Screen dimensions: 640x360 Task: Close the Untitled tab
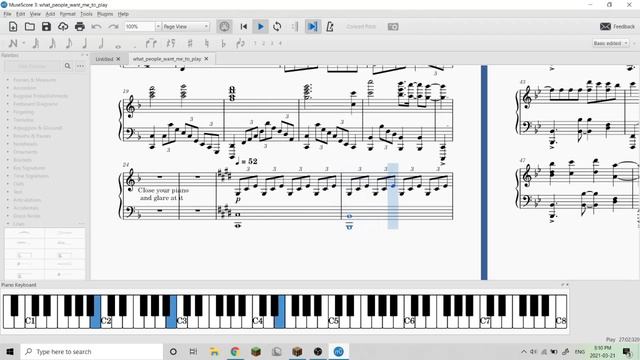tap(118, 59)
